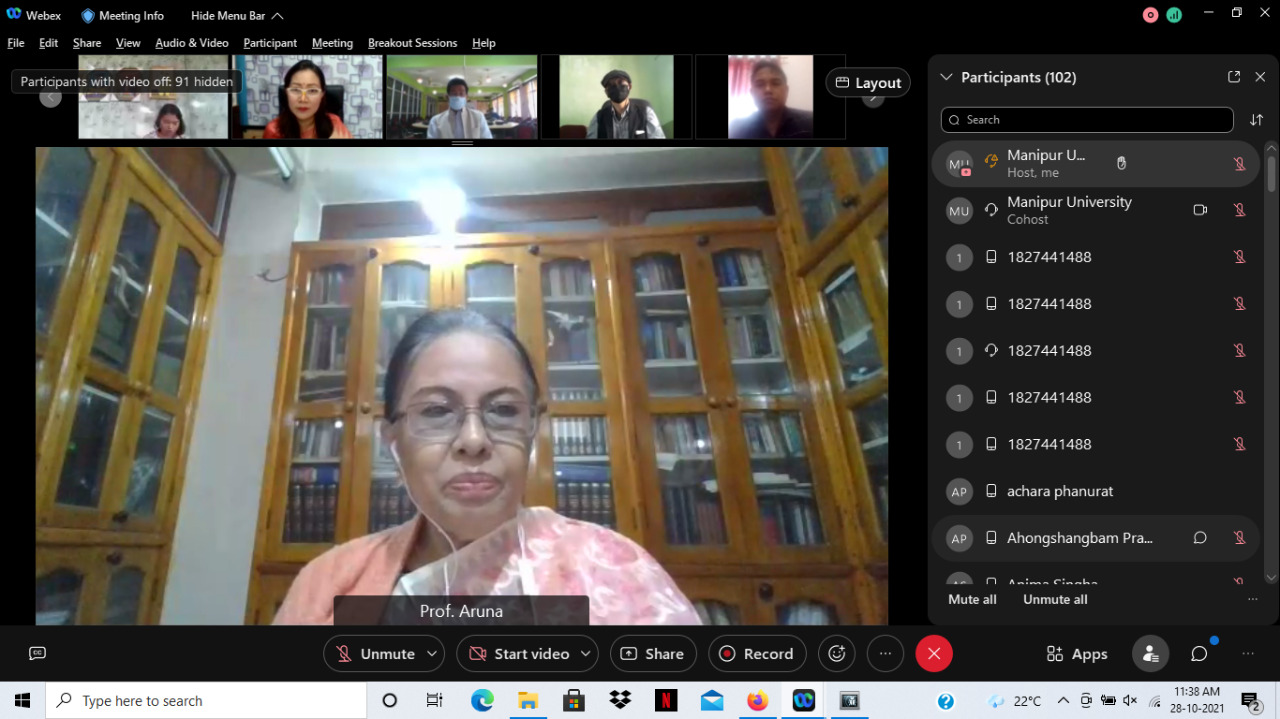Open the Chat panel icon
1280x719 pixels.
[x=1199, y=654]
